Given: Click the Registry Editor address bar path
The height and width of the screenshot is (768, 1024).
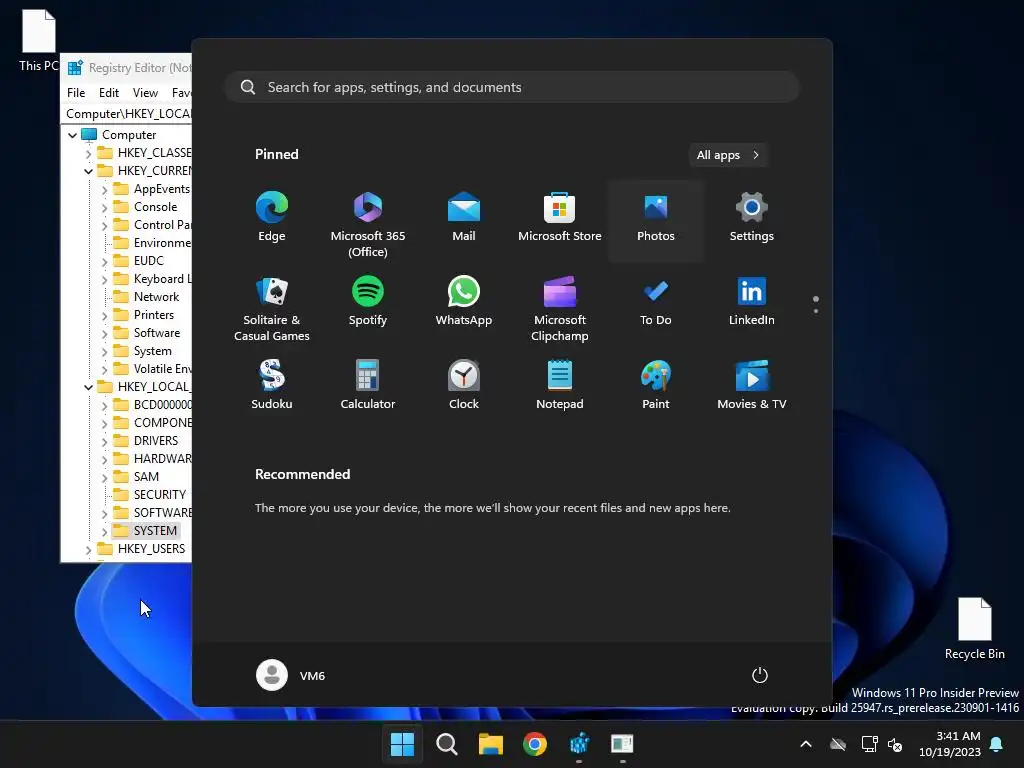Looking at the screenshot, I should [128, 114].
